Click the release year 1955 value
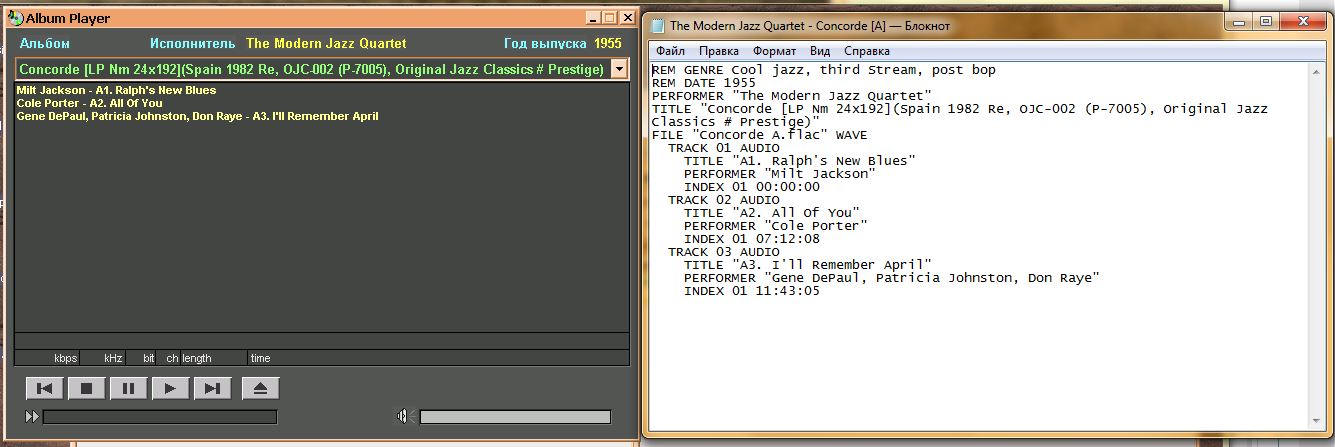Viewport: 1335px width, 447px height. click(608, 43)
